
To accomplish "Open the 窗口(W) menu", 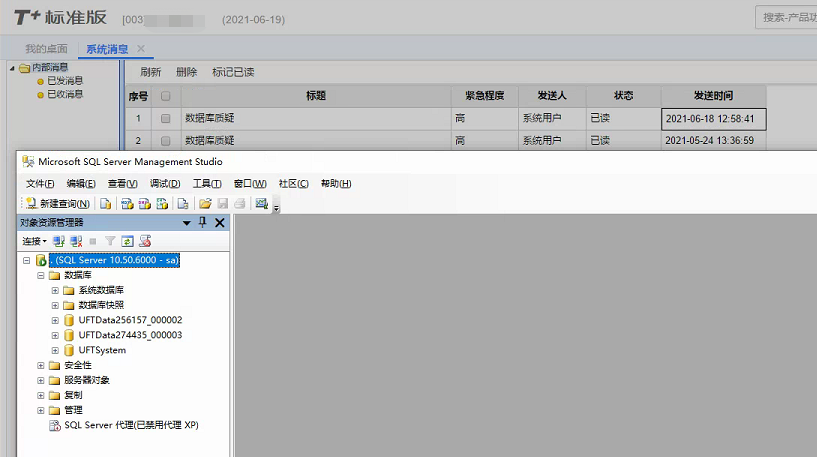I will coord(250,184).
